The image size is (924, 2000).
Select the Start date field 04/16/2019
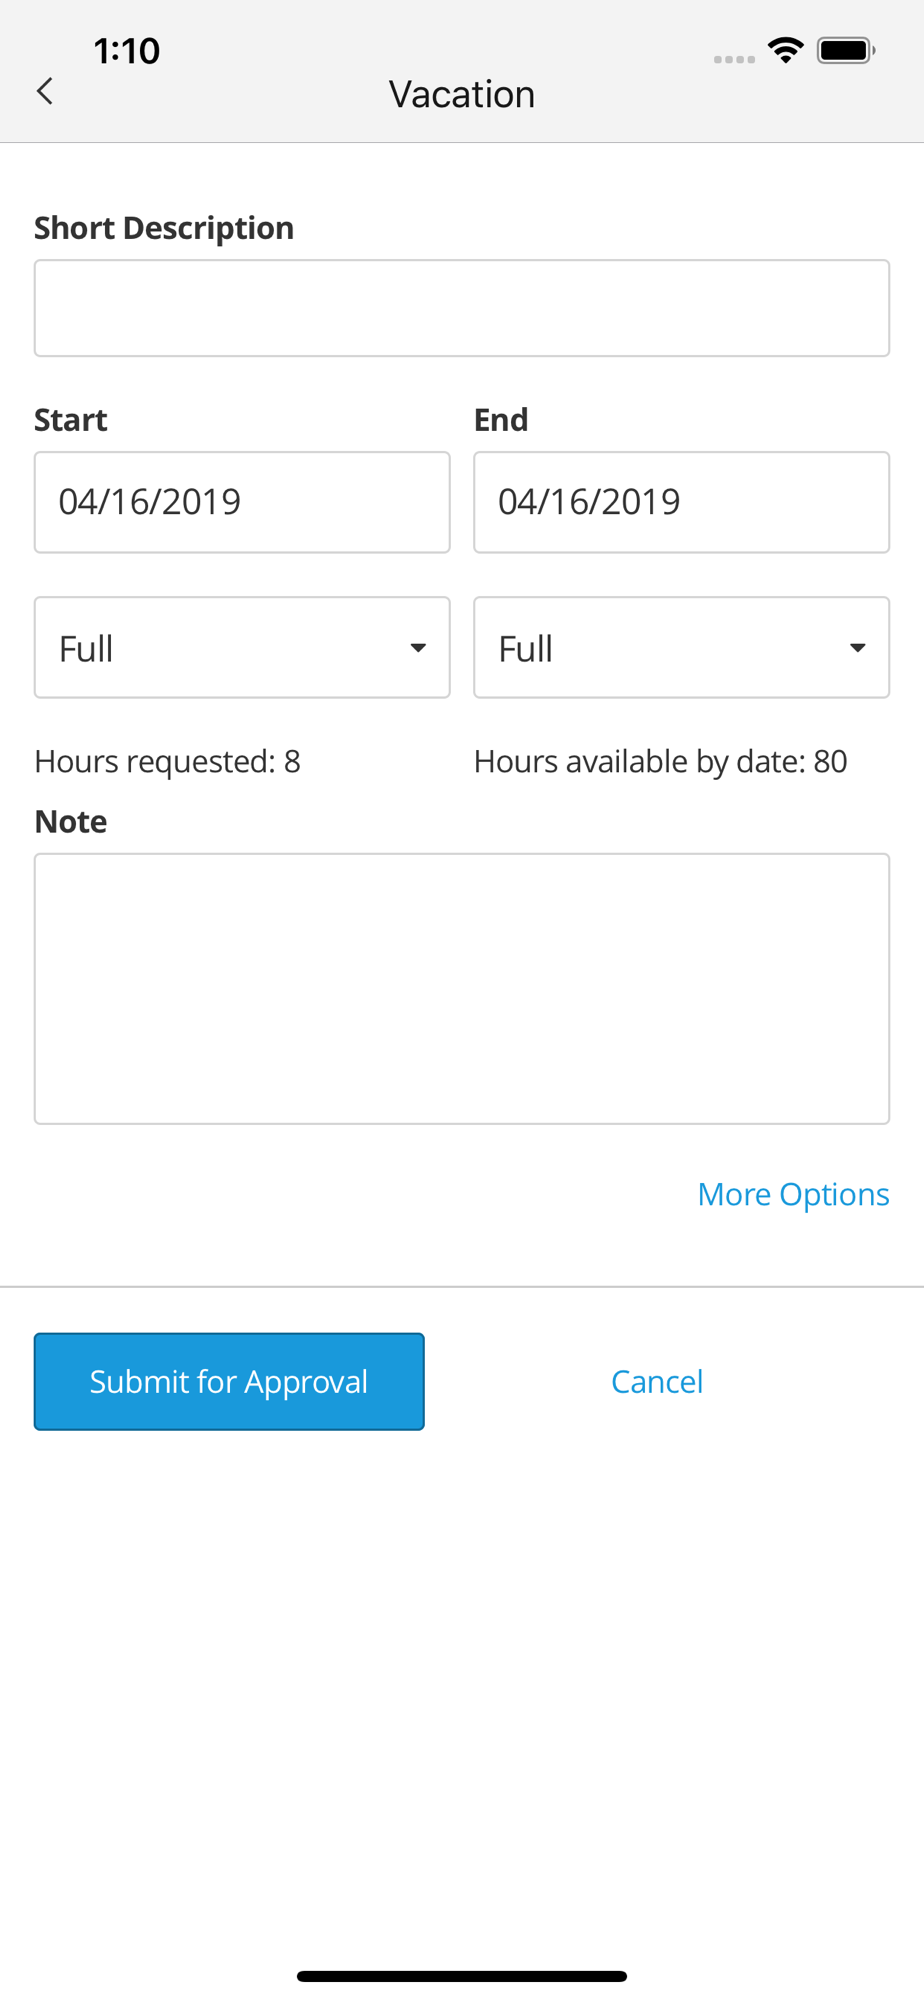point(242,502)
